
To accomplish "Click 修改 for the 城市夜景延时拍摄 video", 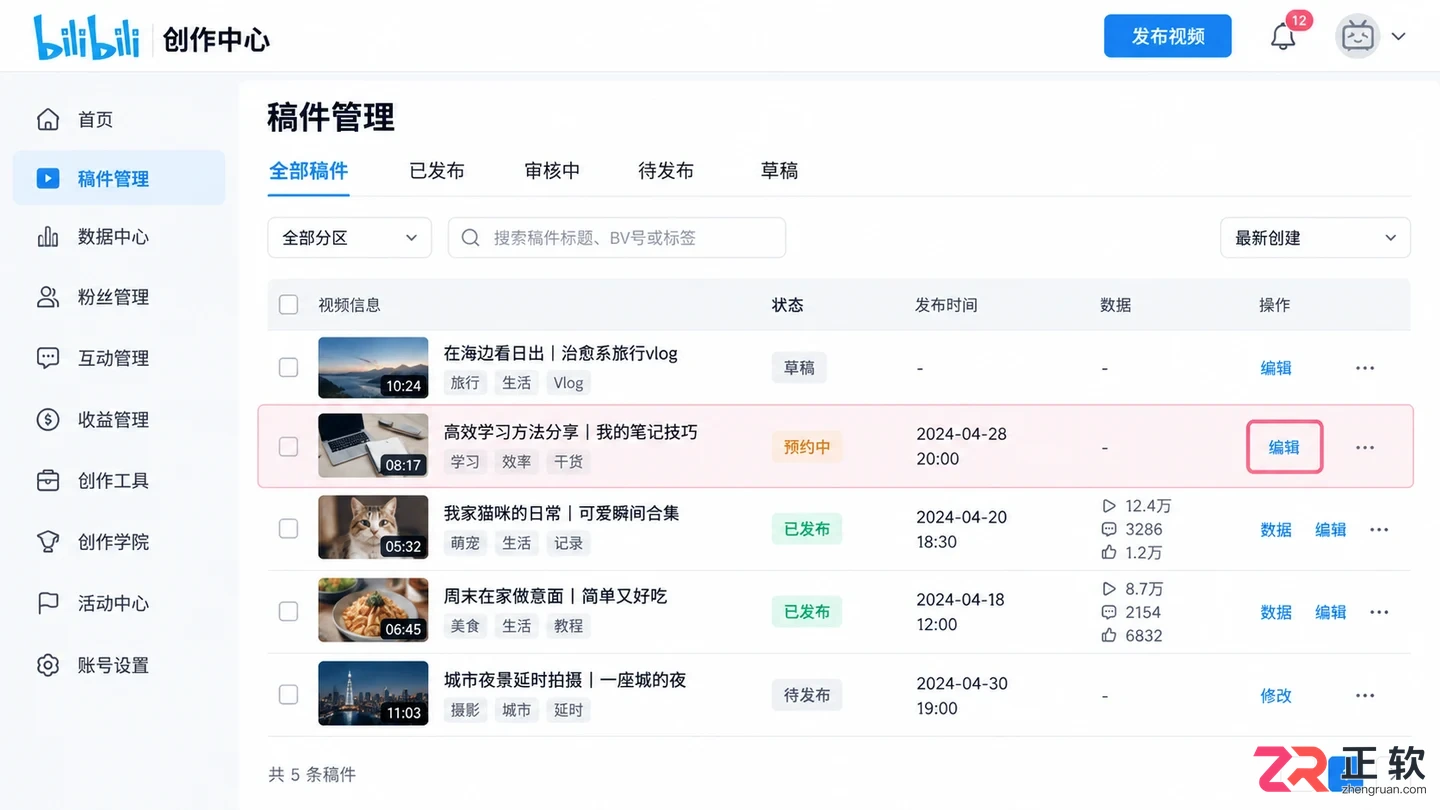I will (1276, 696).
